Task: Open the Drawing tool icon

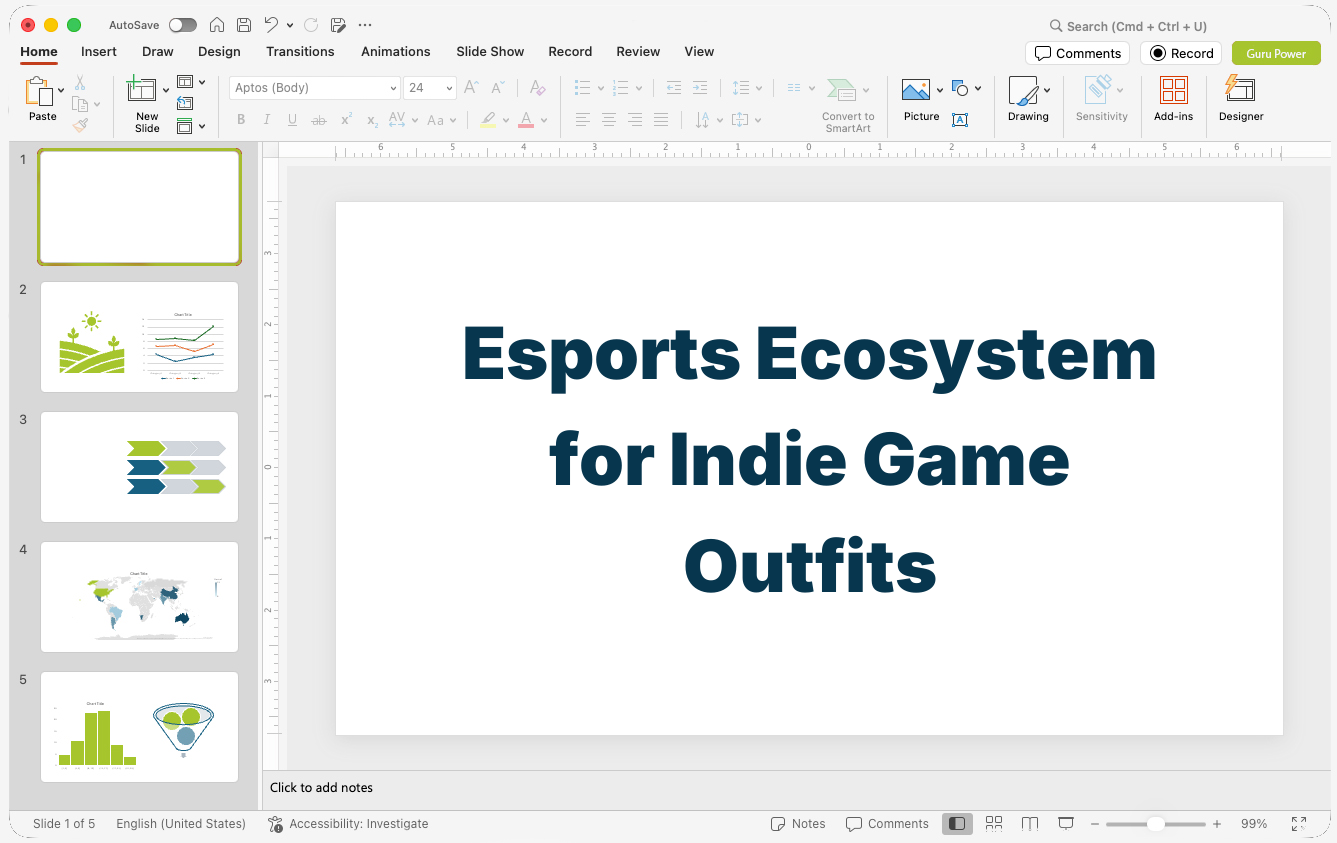Action: [1023, 91]
